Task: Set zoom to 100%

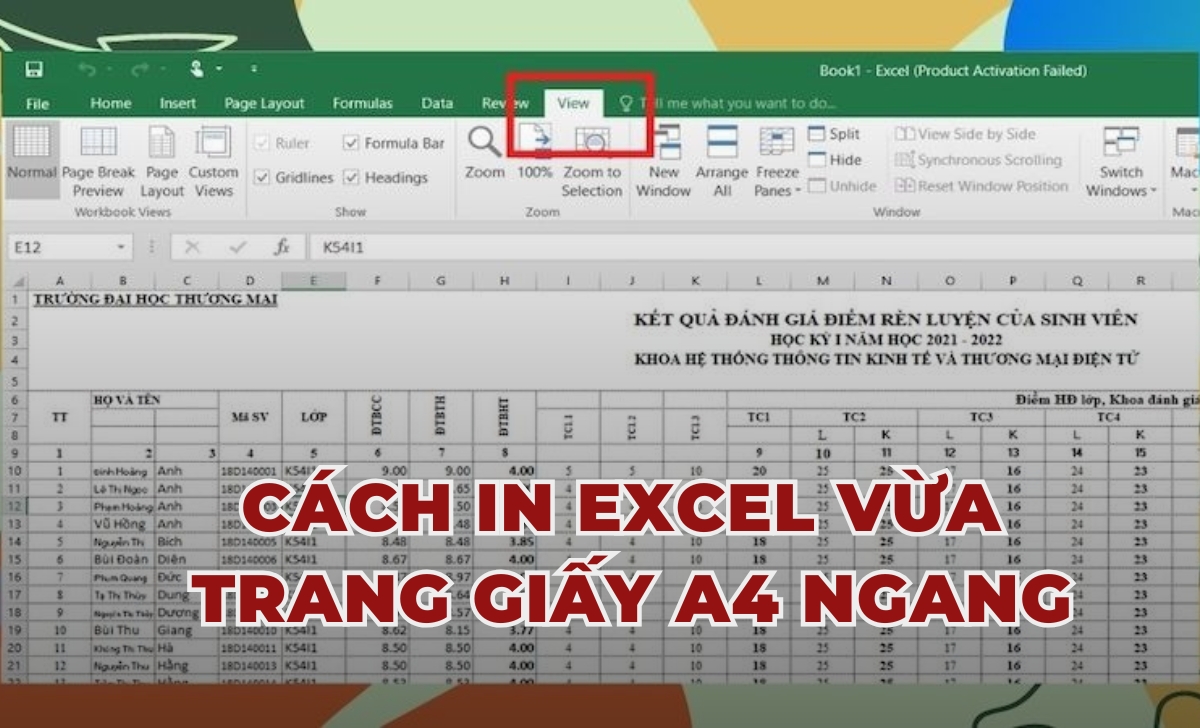Action: (535, 153)
